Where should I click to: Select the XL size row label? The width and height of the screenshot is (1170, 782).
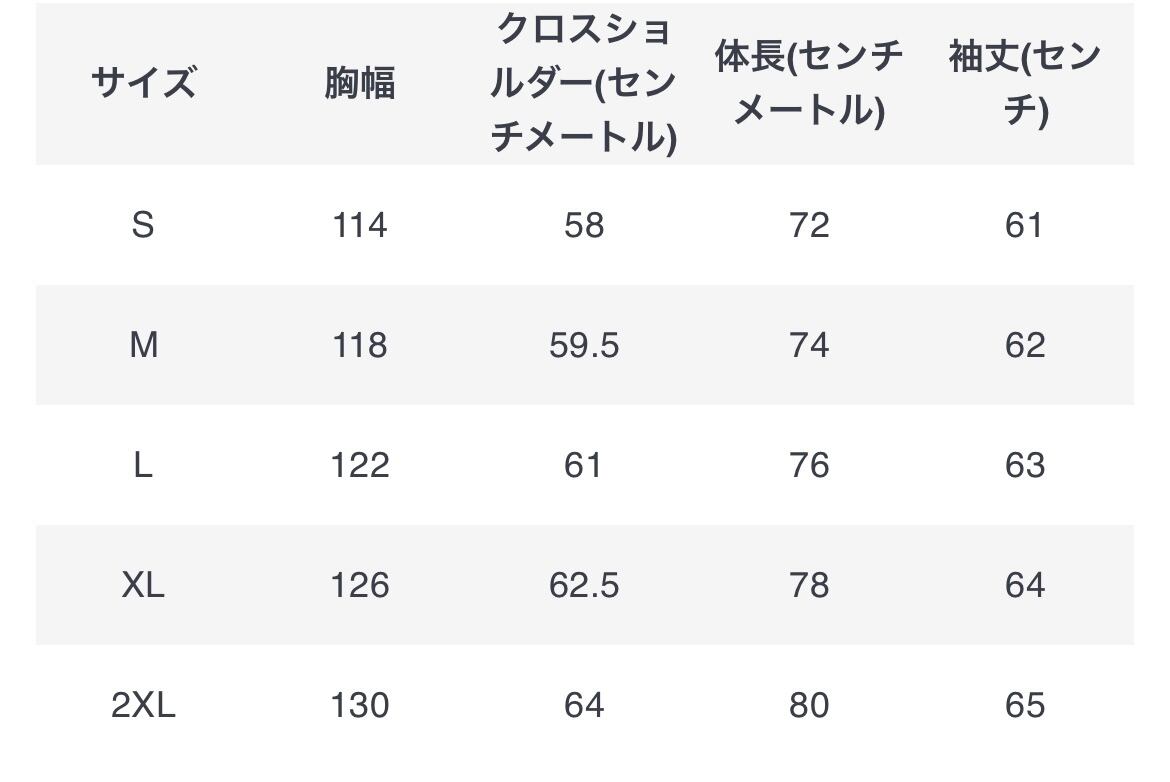coord(143,585)
